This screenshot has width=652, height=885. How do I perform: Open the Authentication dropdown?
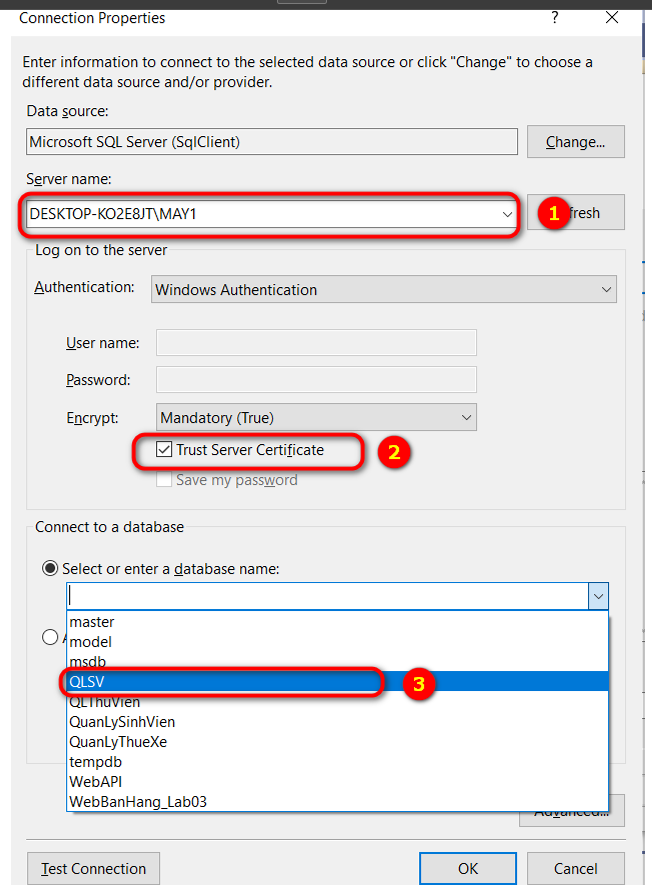[x=605, y=290]
